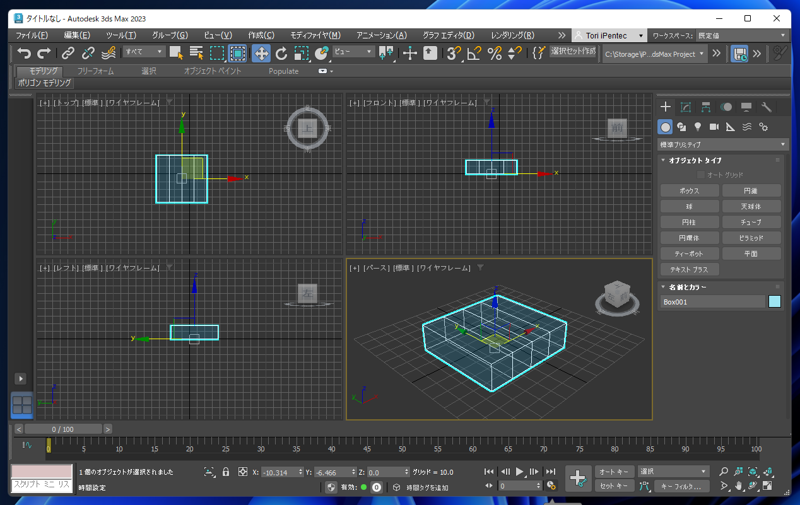Open the ツール(T) menu
Image resolution: width=800 pixels, height=505 pixels.
click(x=121, y=35)
